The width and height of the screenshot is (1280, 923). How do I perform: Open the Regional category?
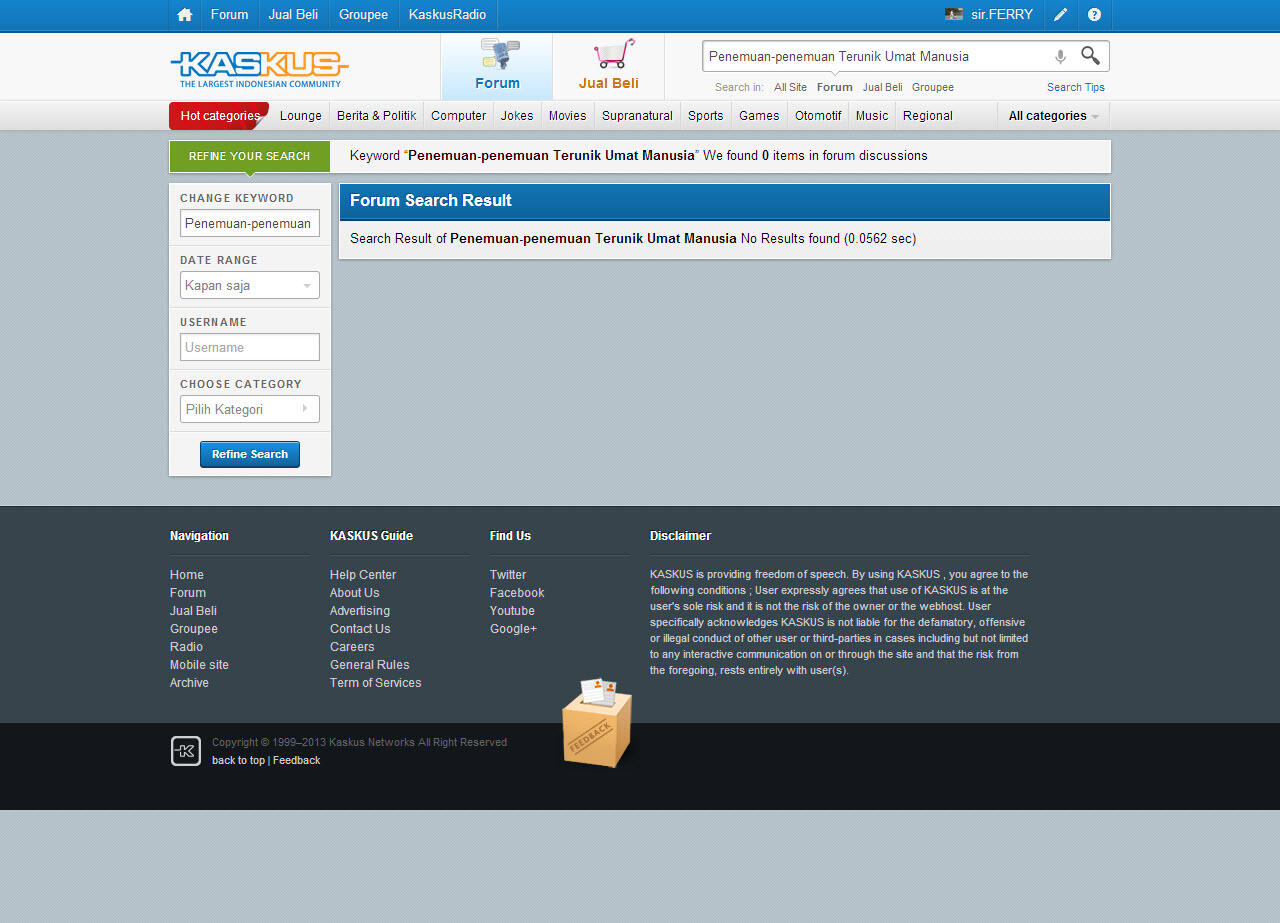pos(928,116)
